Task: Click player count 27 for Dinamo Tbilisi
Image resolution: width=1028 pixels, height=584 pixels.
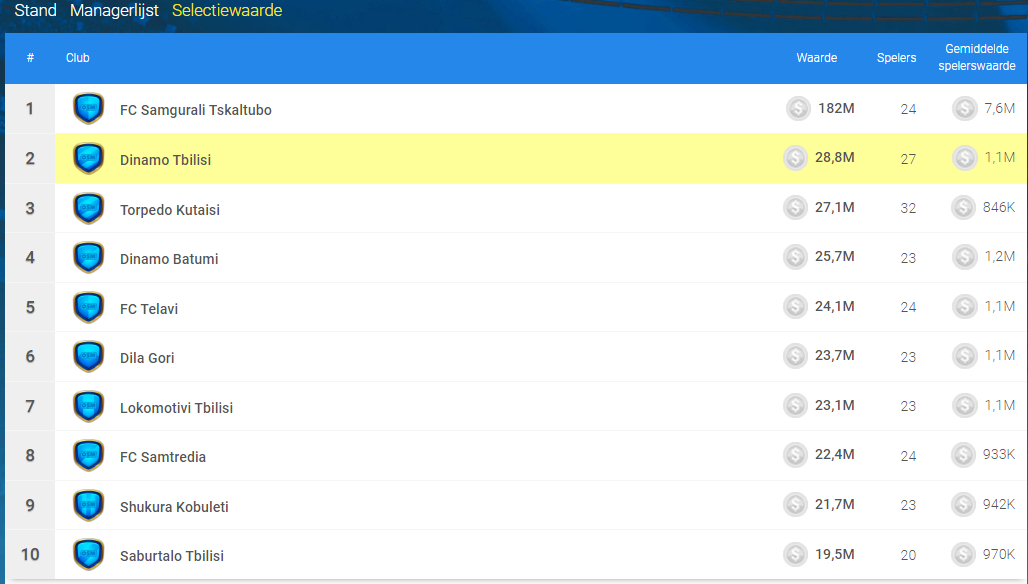Action: [x=908, y=159]
